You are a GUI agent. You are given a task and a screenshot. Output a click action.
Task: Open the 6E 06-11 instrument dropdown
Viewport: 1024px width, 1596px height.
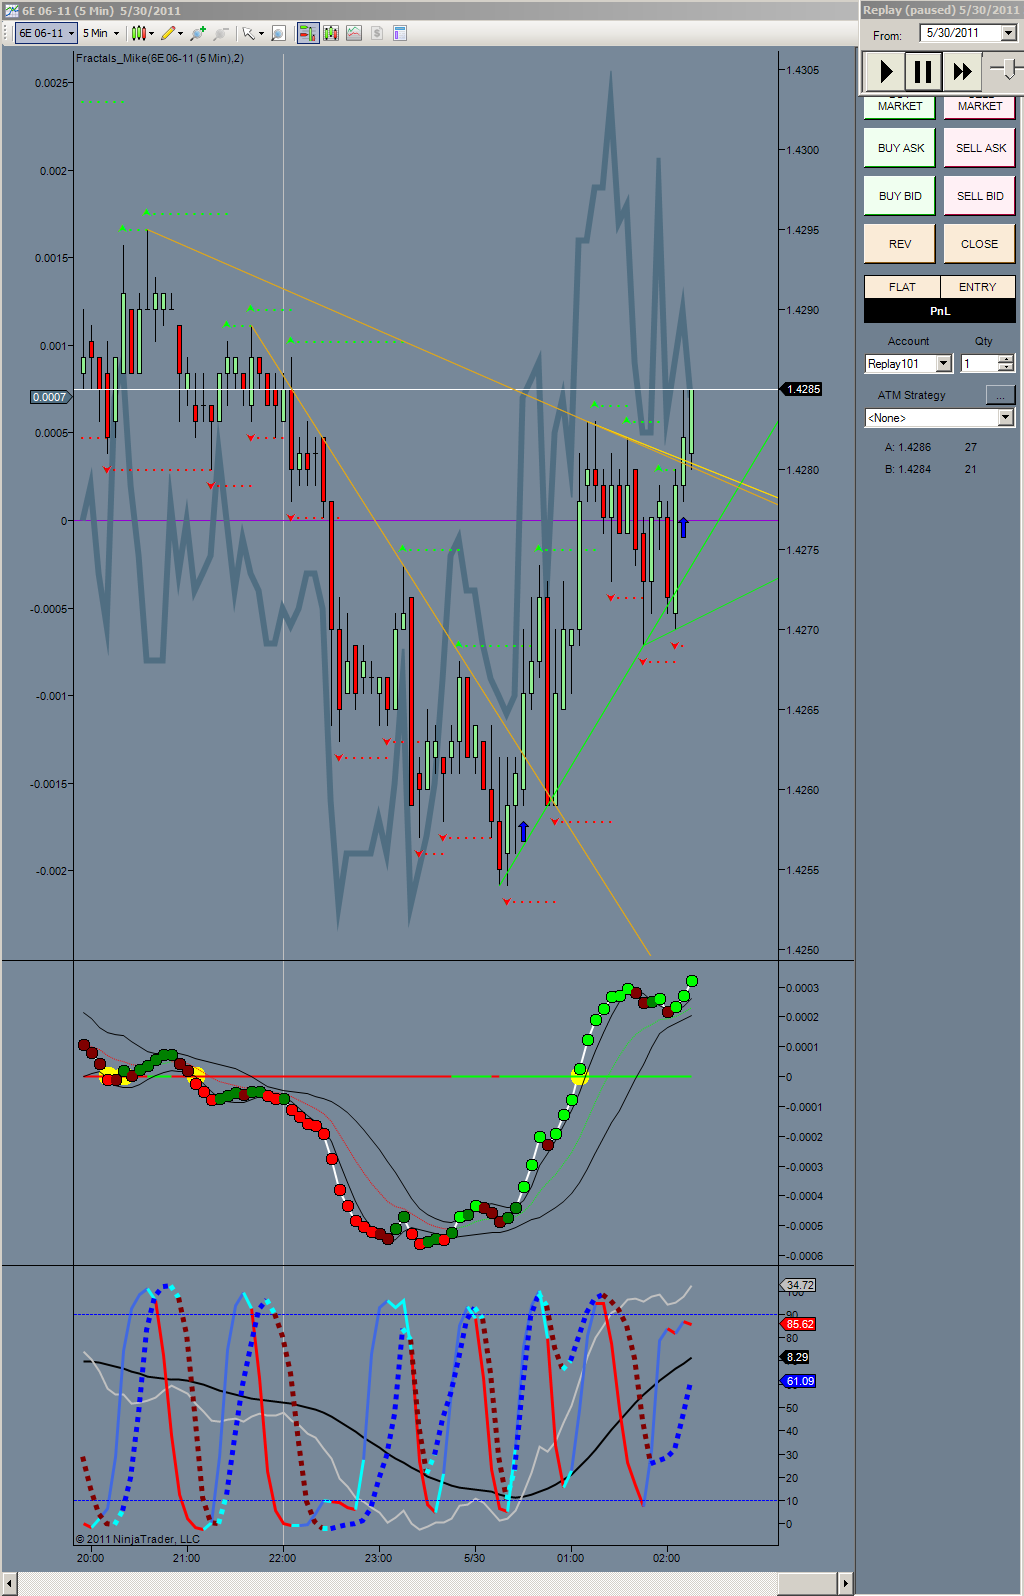tap(46, 33)
